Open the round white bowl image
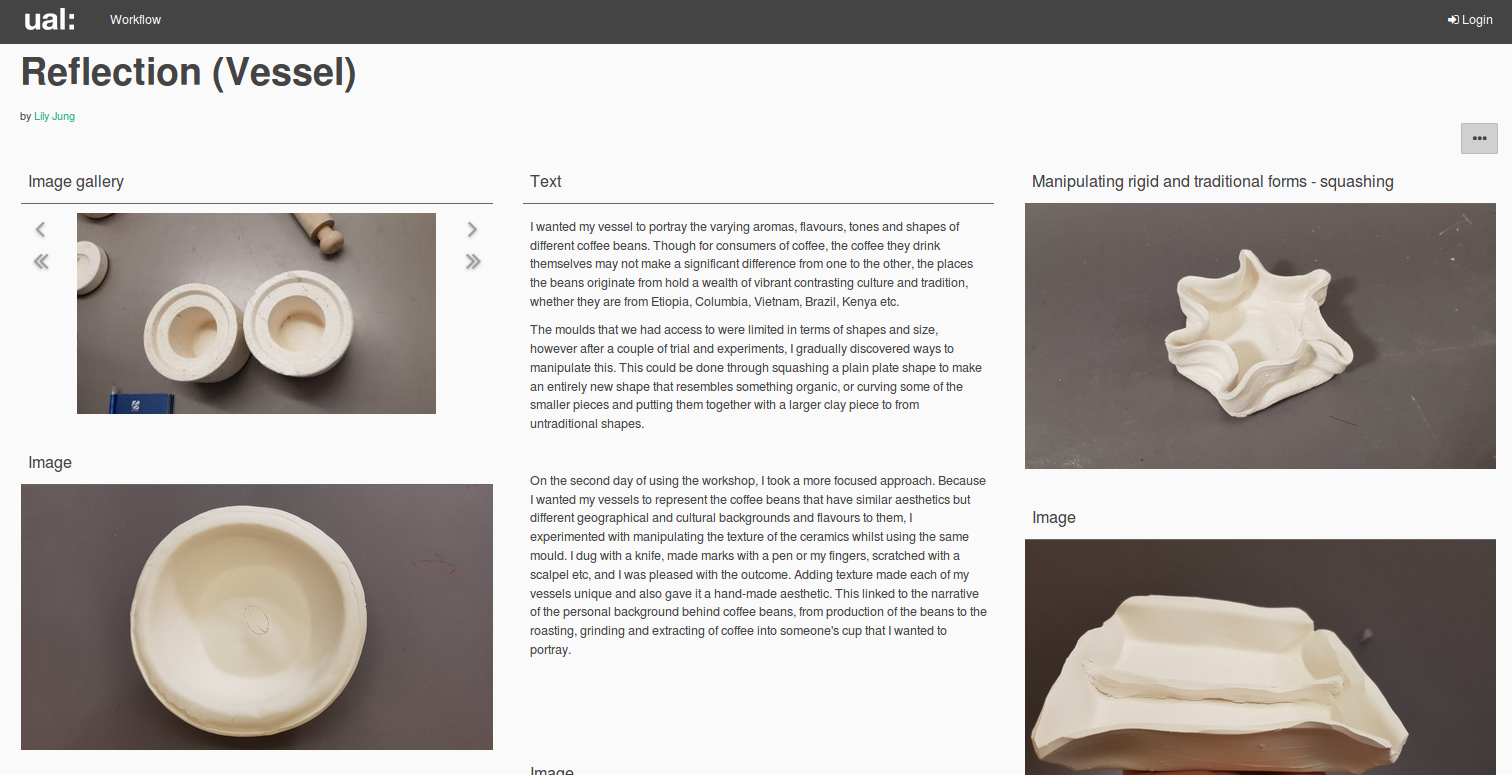The image size is (1512, 775). [257, 617]
